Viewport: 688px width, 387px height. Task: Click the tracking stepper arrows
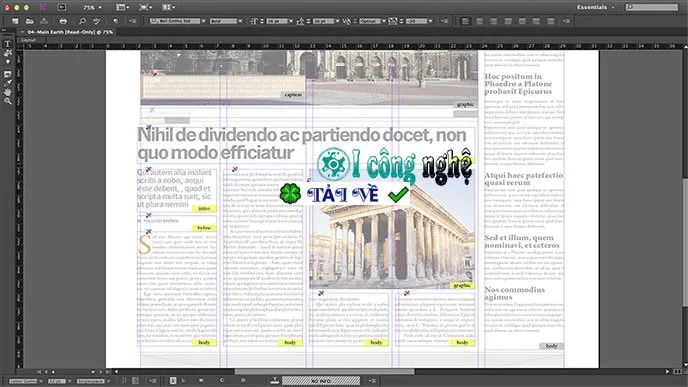click(401, 21)
